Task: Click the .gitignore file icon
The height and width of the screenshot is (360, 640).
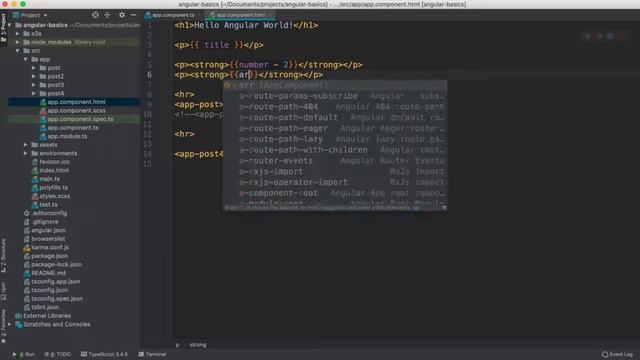Action: [x=27, y=222]
